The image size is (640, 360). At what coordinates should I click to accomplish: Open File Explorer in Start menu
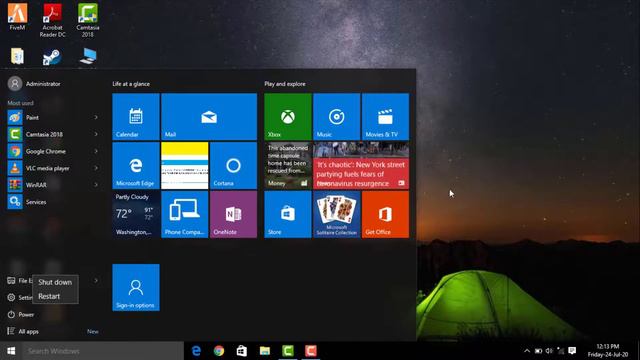pos(19,281)
